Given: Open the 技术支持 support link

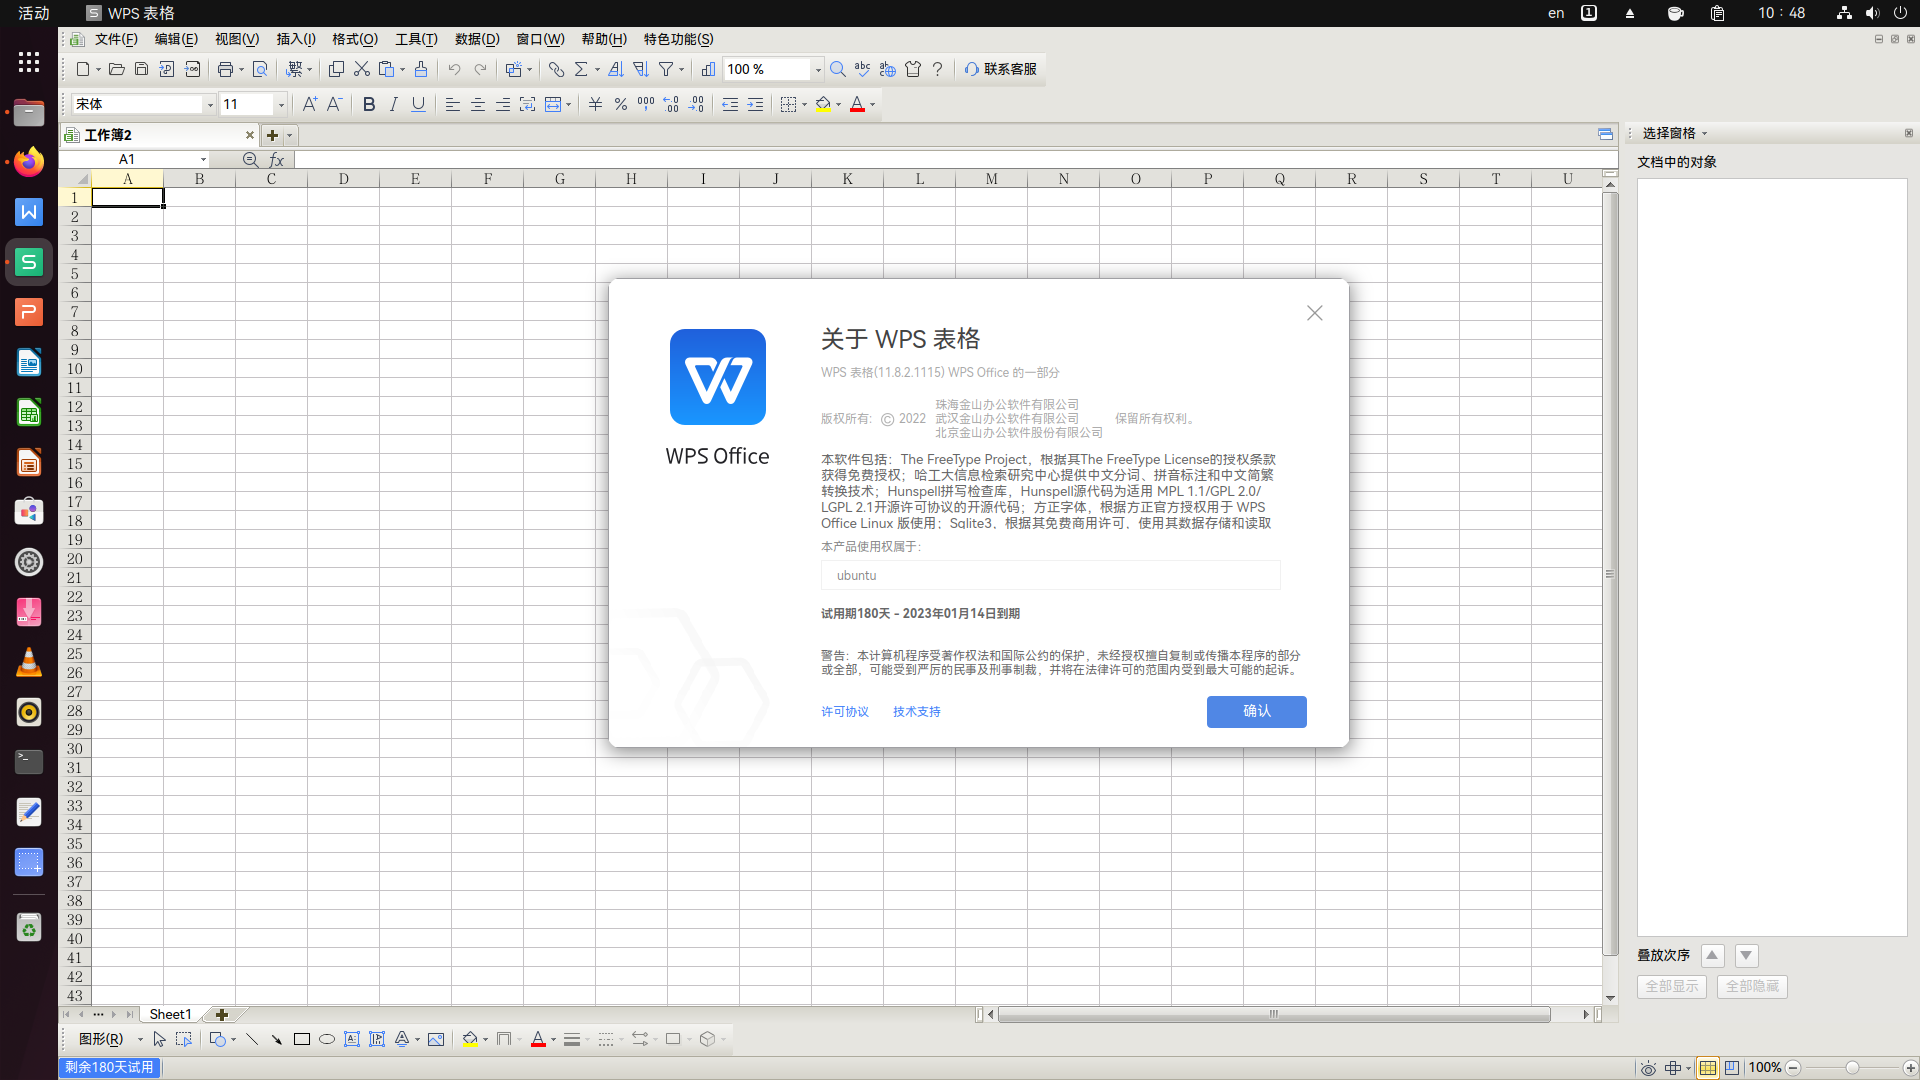Looking at the screenshot, I should point(917,712).
